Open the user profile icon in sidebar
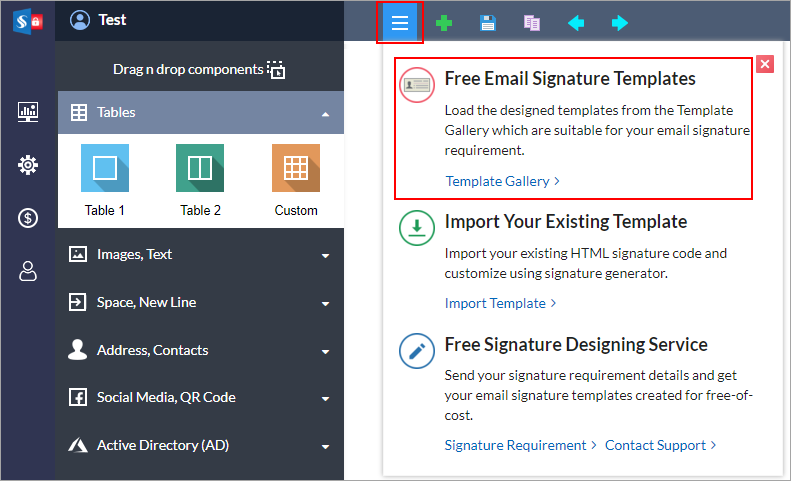 [x=28, y=271]
